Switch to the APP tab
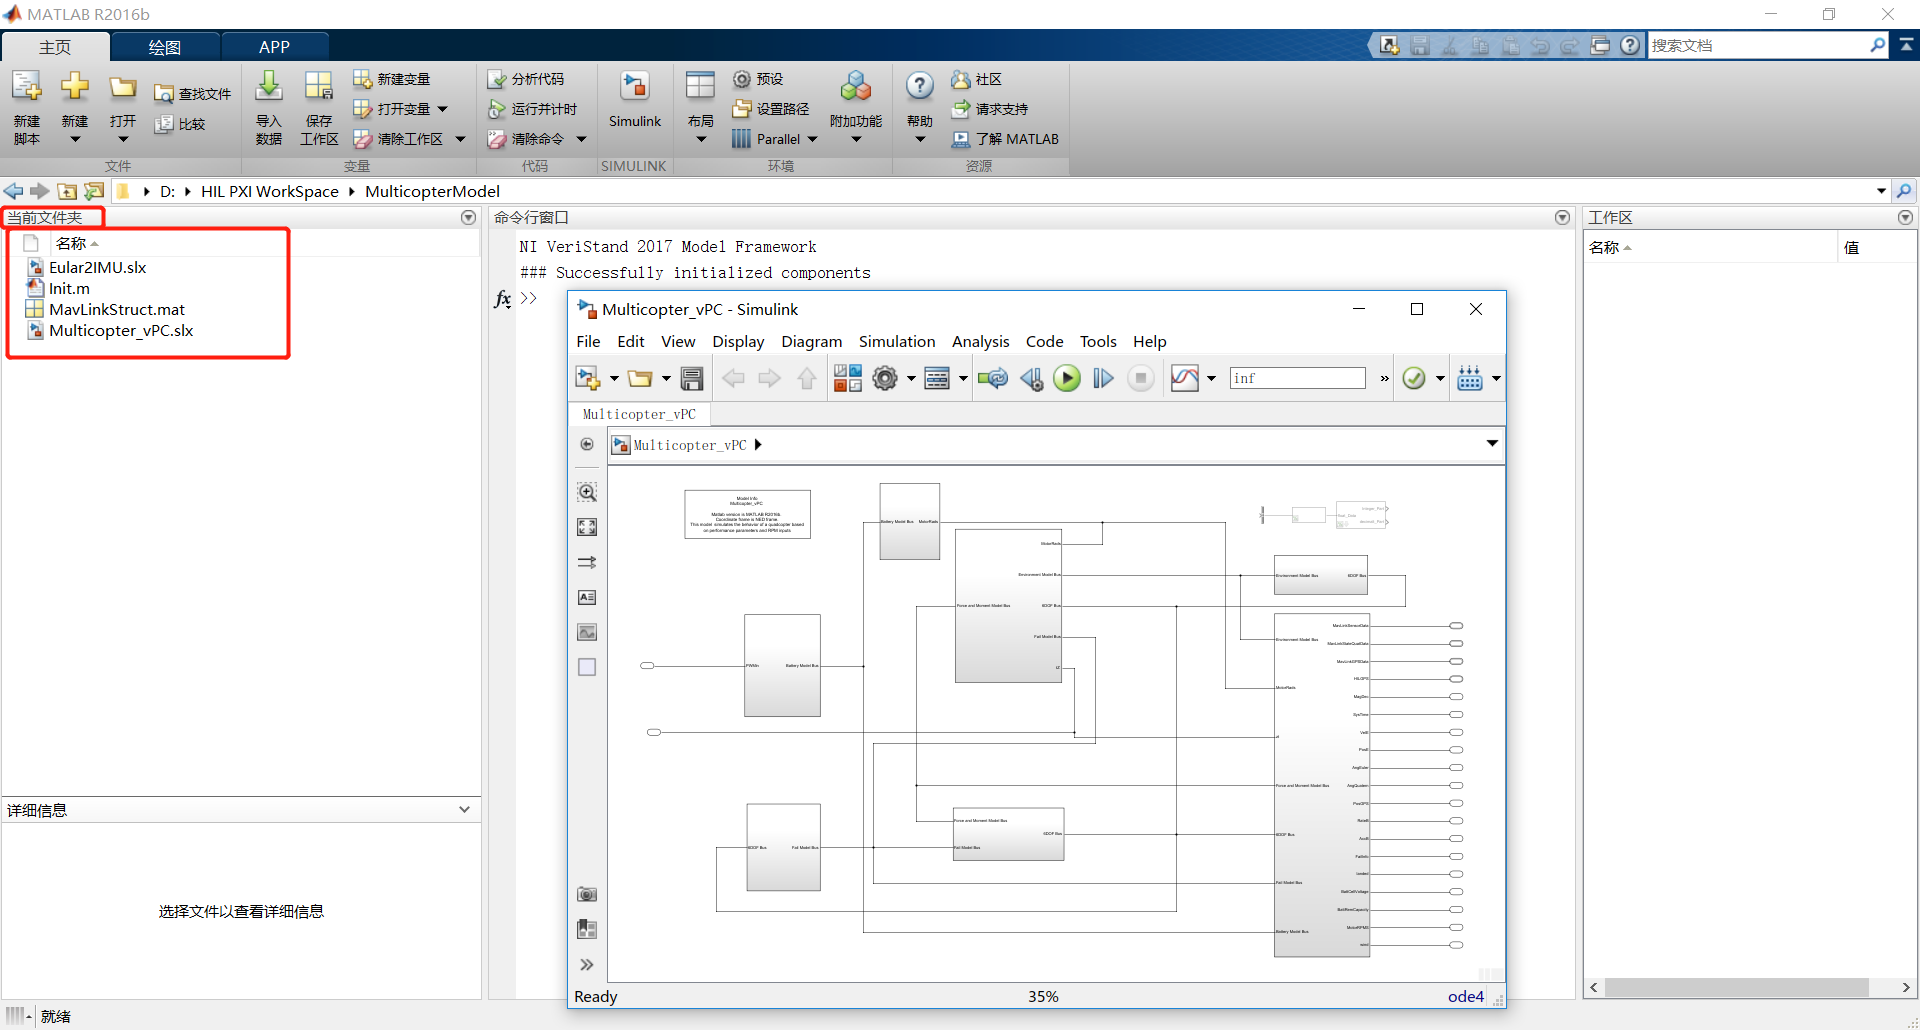 coord(274,47)
